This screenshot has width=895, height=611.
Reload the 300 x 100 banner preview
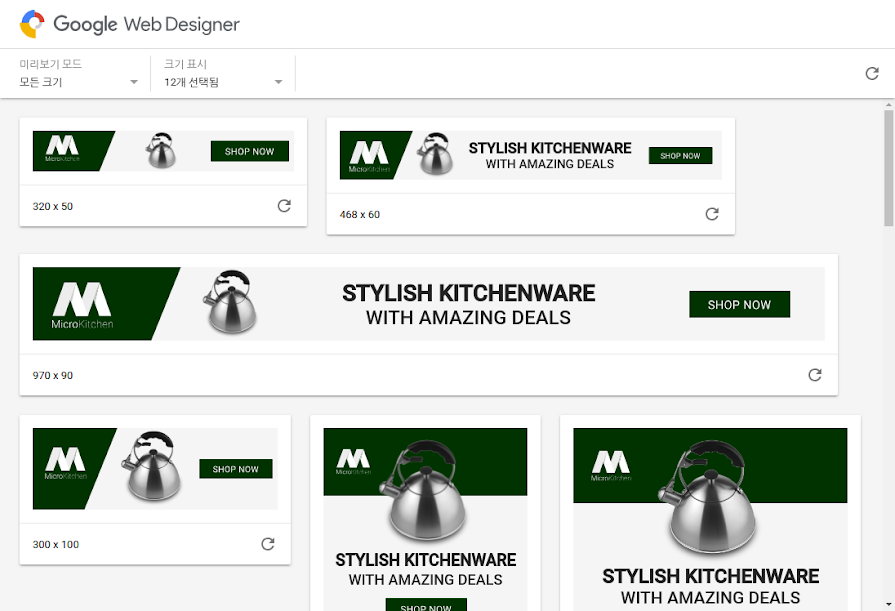[268, 544]
